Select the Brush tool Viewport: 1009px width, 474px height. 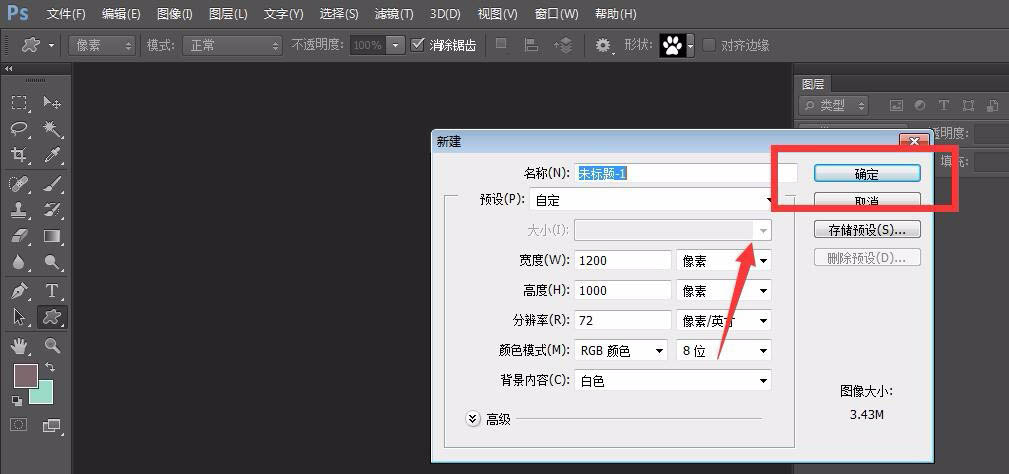coord(52,185)
